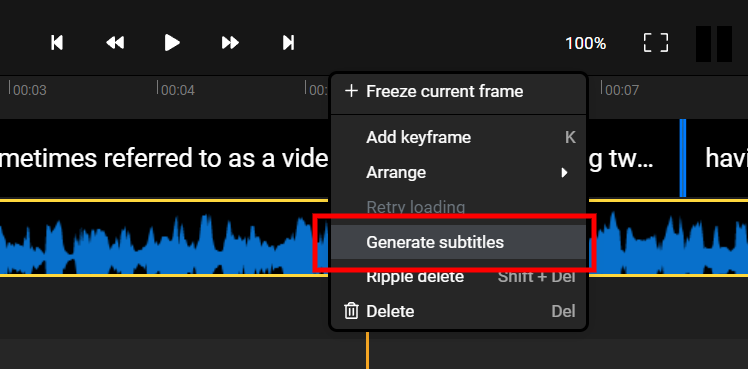This screenshot has height=369, width=748.
Task: Play the video preview
Action: (172, 42)
